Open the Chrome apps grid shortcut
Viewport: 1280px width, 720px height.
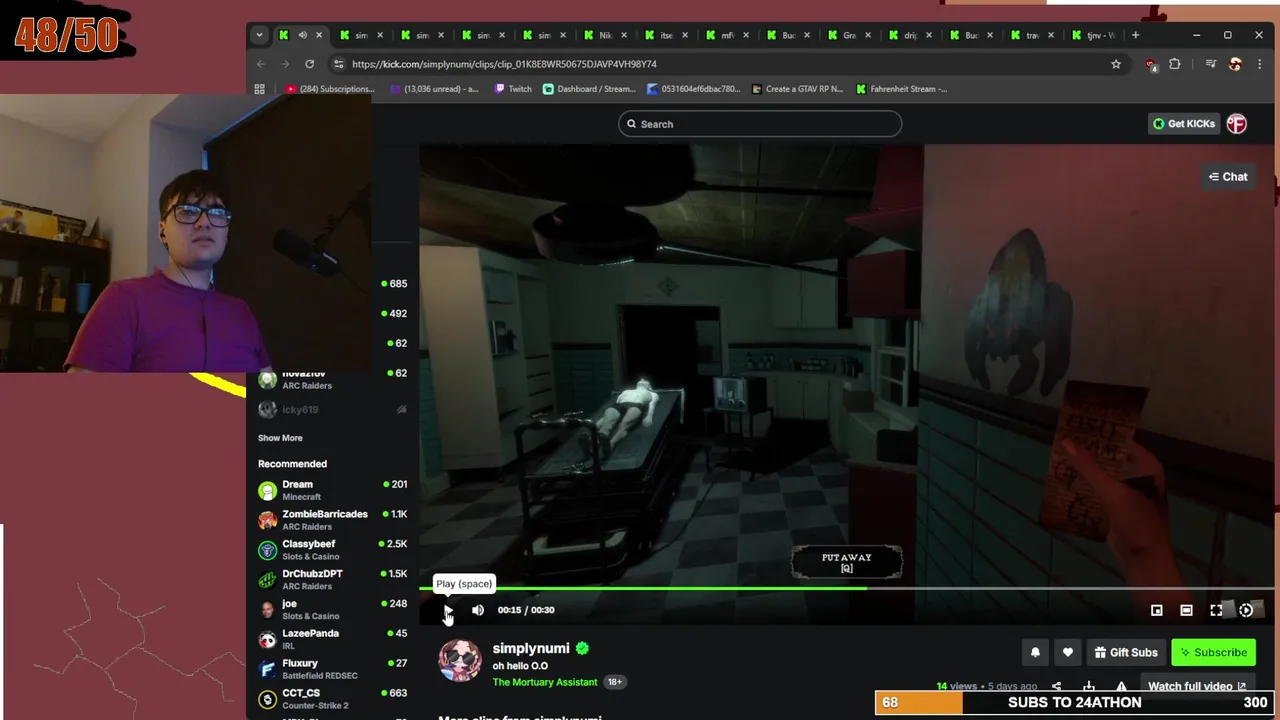(260, 89)
